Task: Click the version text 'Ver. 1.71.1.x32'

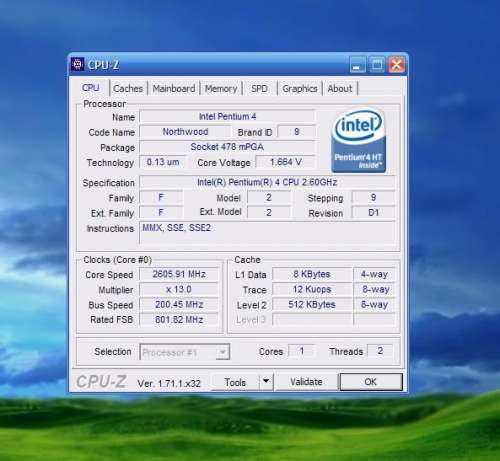Action: (169, 383)
